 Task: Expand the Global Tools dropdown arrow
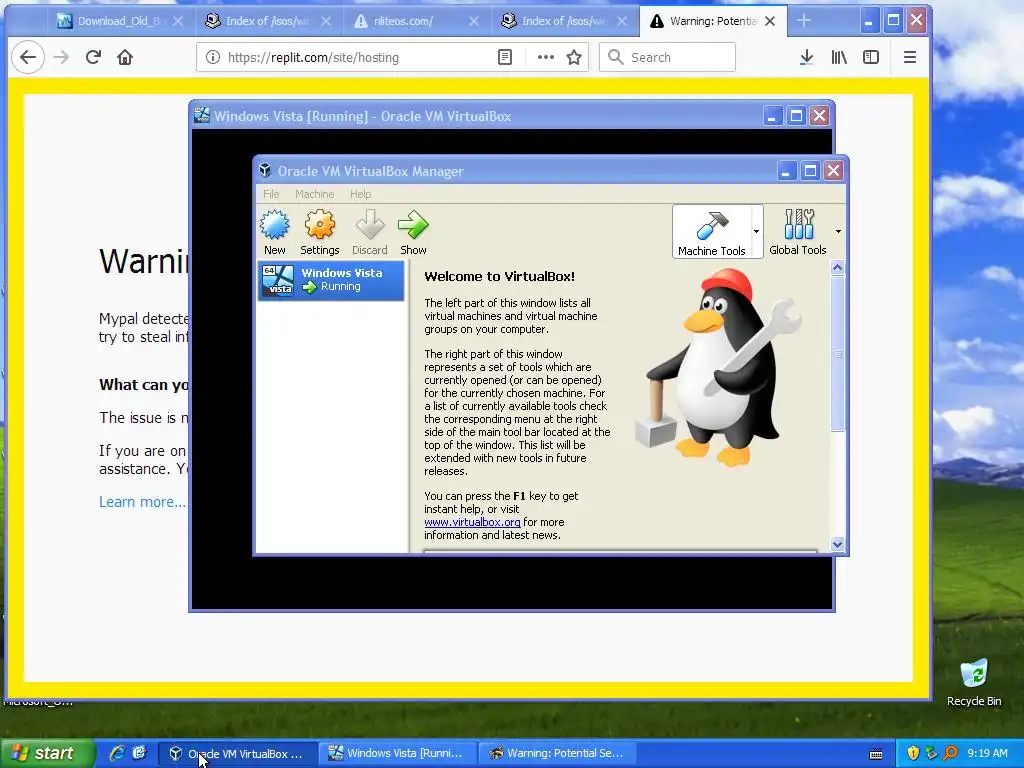pyautogui.click(x=838, y=231)
